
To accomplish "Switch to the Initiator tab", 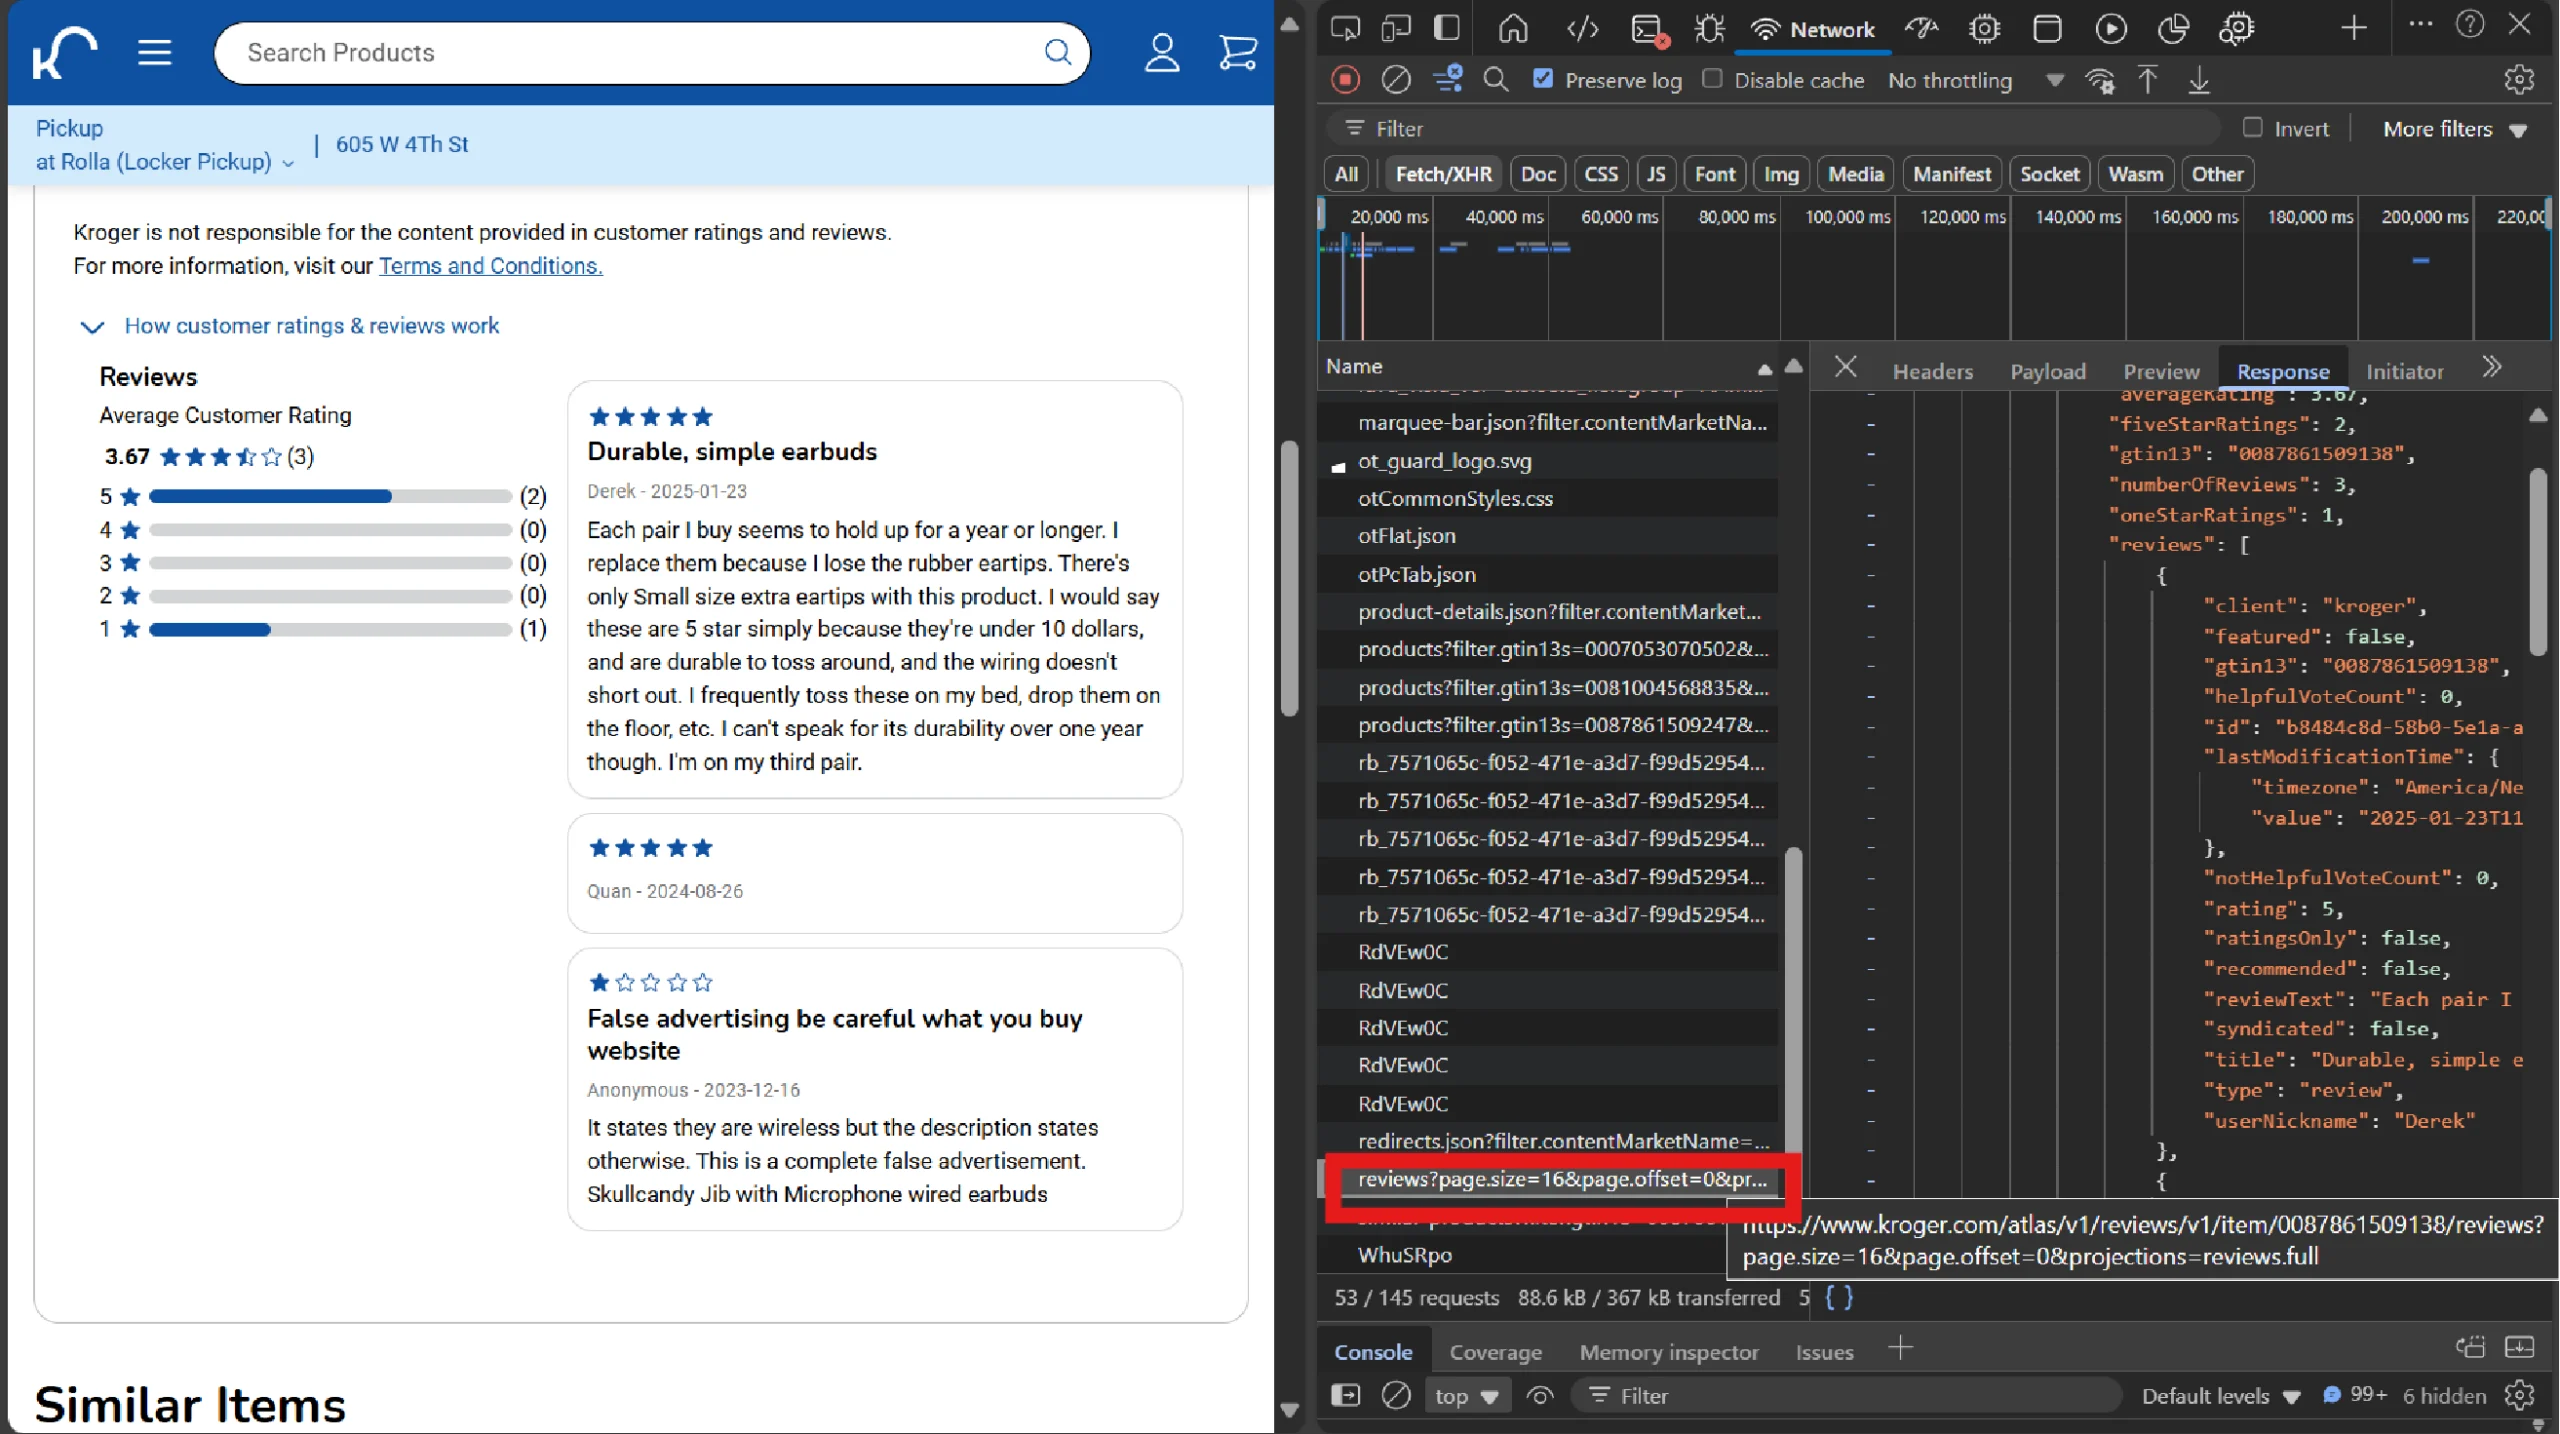I will 2404,371.
